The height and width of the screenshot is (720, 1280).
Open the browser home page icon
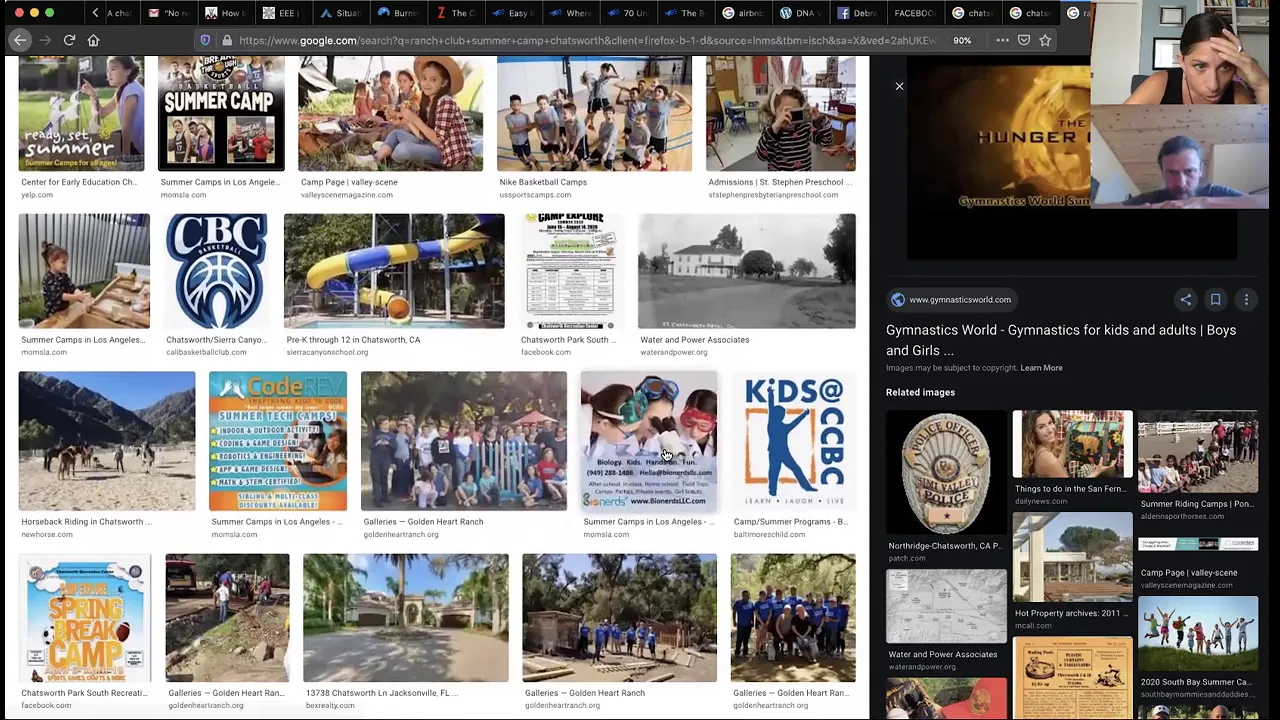click(x=93, y=40)
